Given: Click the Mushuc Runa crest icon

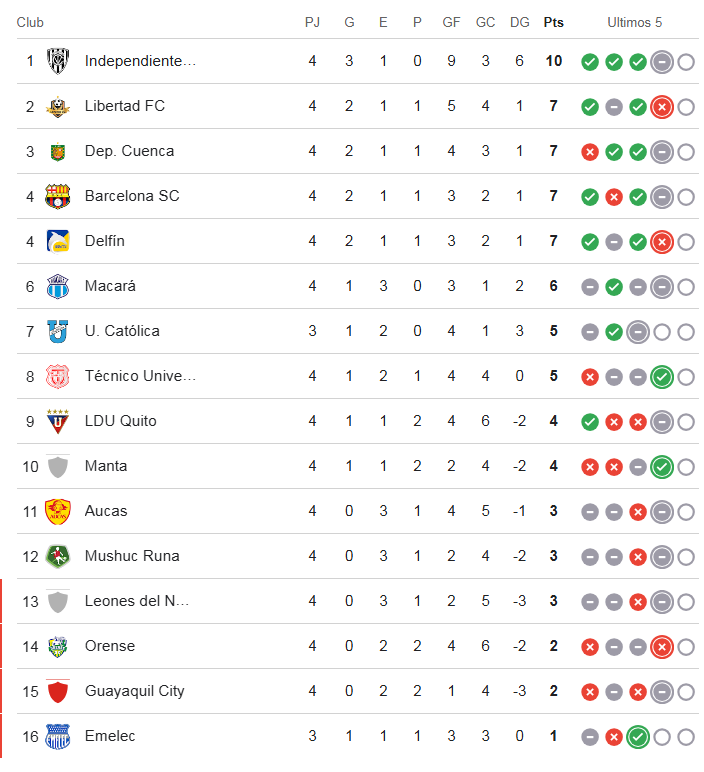Looking at the screenshot, I should [58, 556].
